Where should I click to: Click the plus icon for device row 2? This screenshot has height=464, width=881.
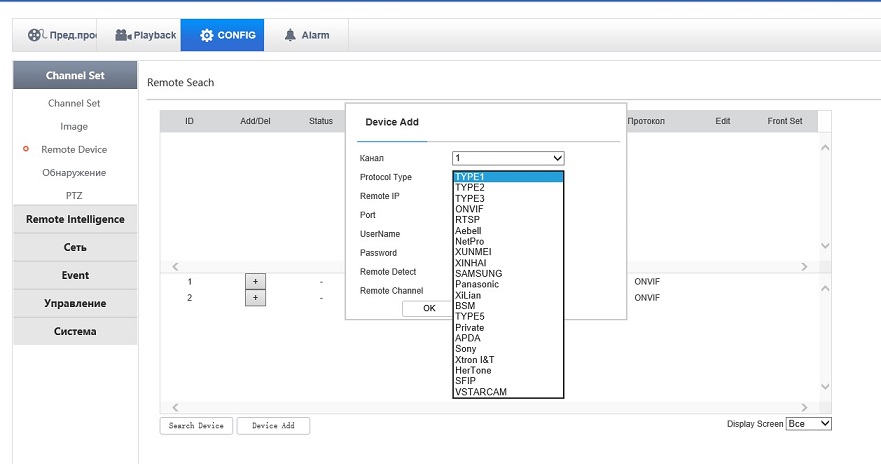(255, 298)
